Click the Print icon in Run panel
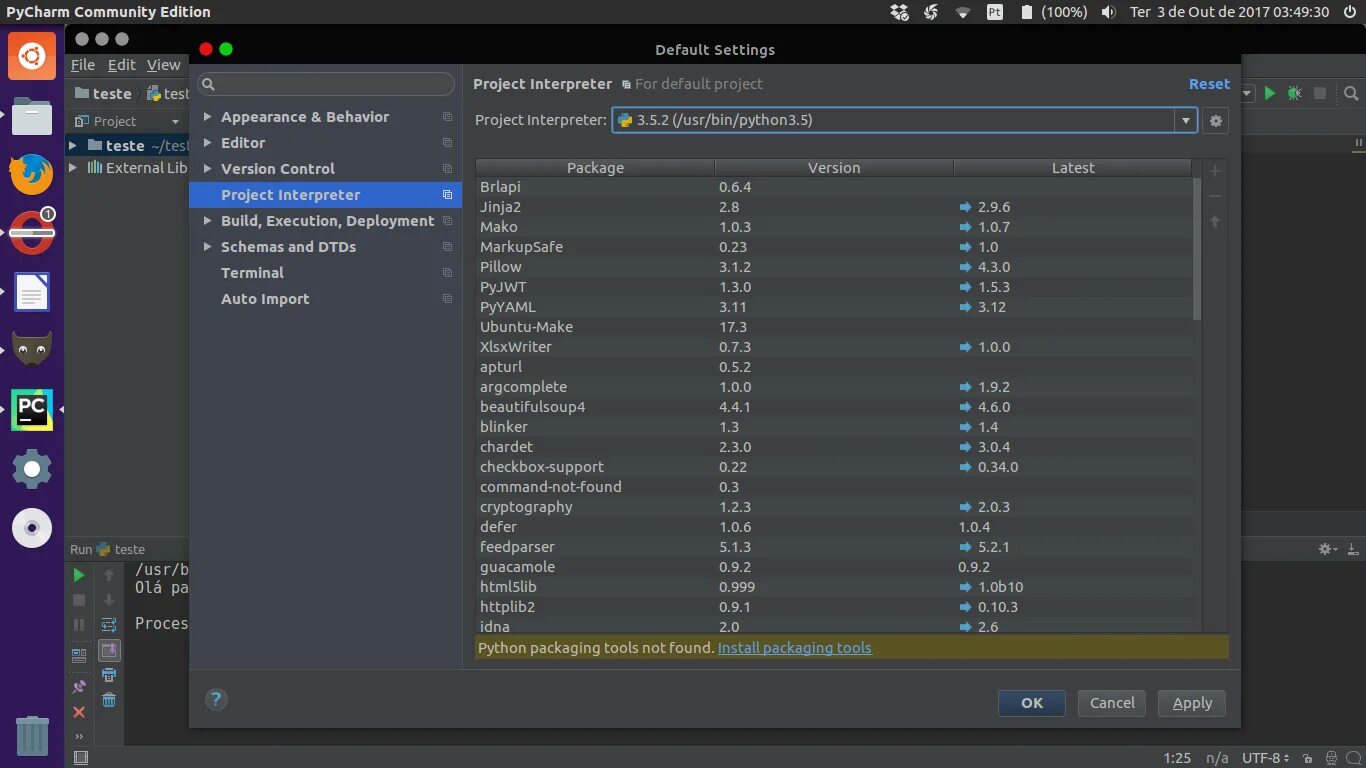The height and width of the screenshot is (768, 1366). [x=109, y=675]
